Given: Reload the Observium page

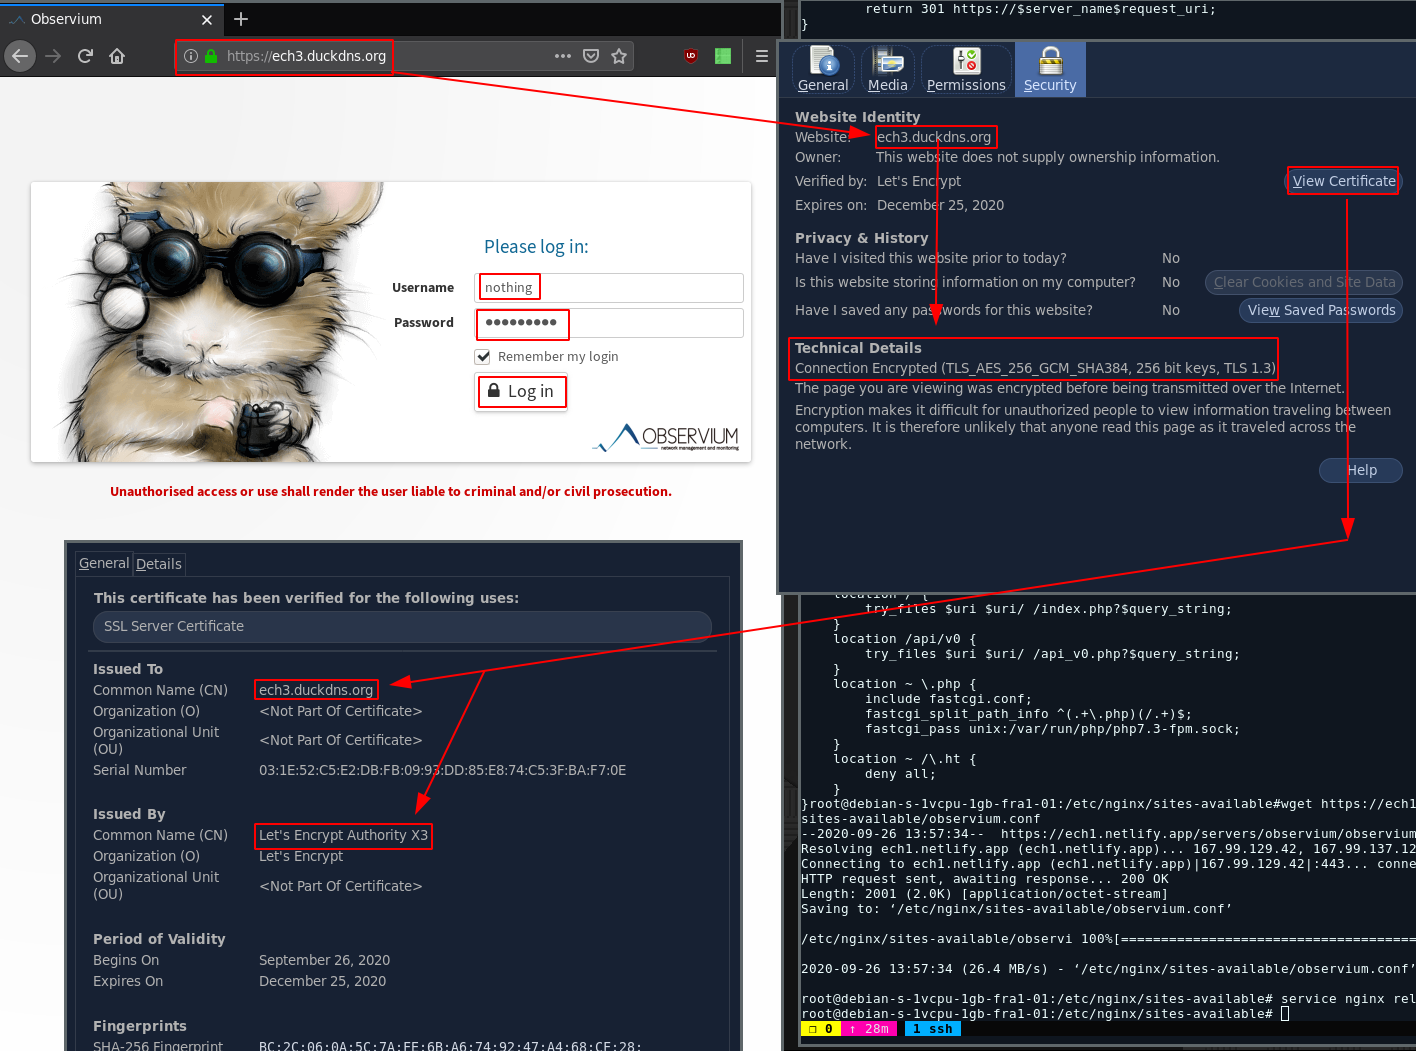Looking at the screenshot, I should tap(85, 56).
